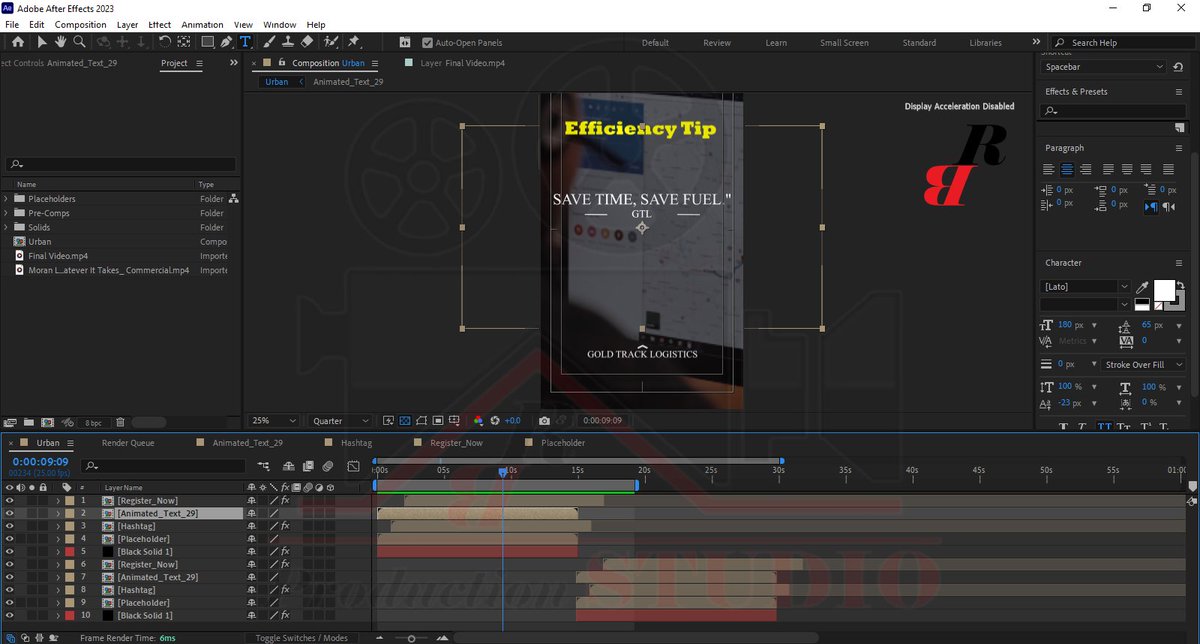Open the Spacebar shortcut dropdown
This screenshot has width=1200, height=644.
(1103, 67)
